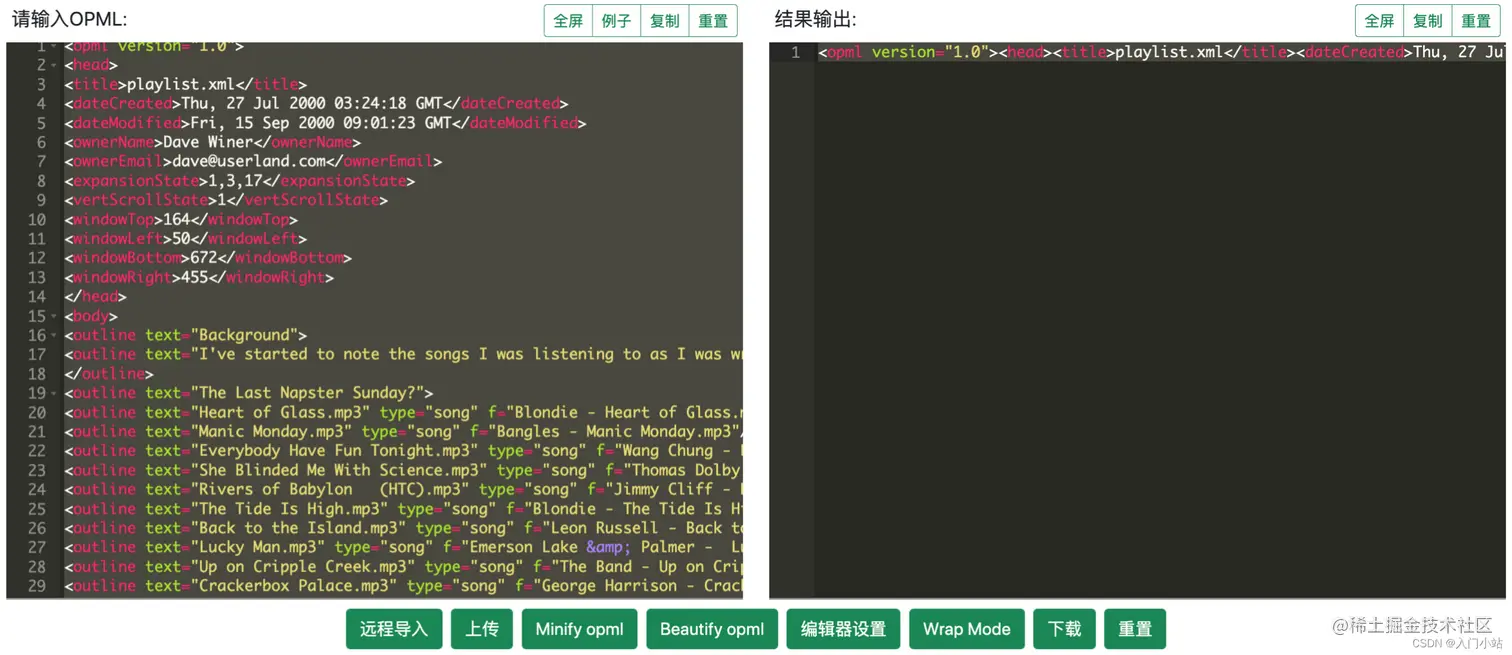Click the Beautify opml button
Image resolution: width=1512 pixels, height=655 pixels.
click(712, 629)
